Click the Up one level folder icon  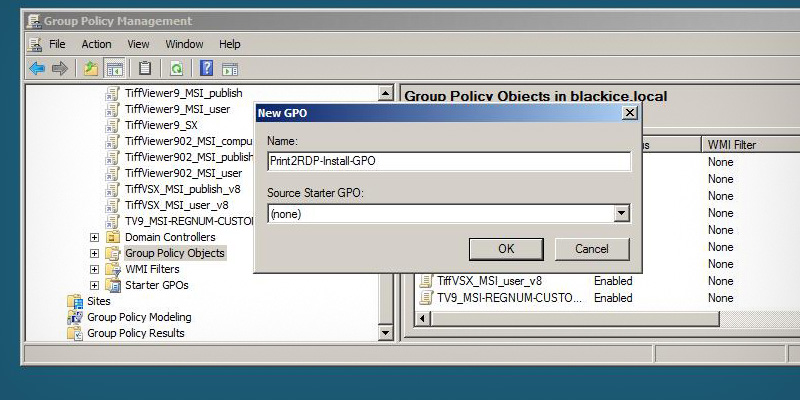91,69
